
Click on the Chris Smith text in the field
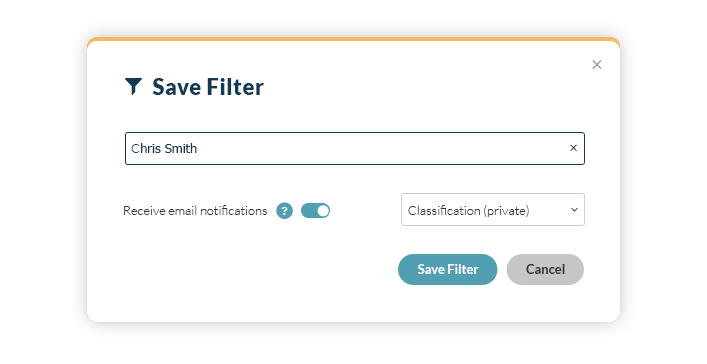(164, 148)
